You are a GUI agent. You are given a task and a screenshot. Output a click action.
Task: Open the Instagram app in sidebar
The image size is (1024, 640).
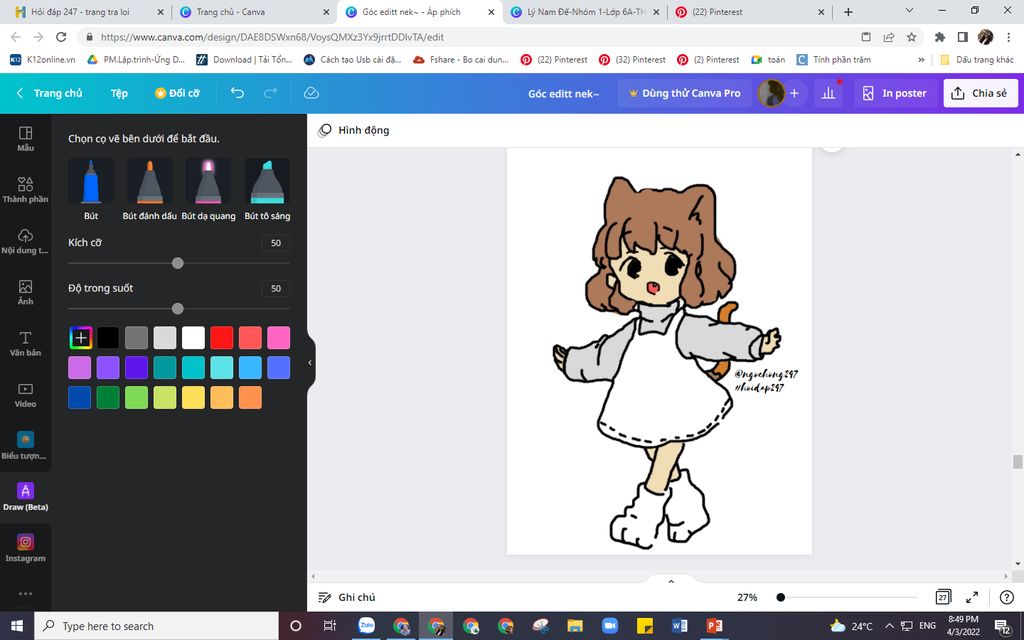point(25,548)
